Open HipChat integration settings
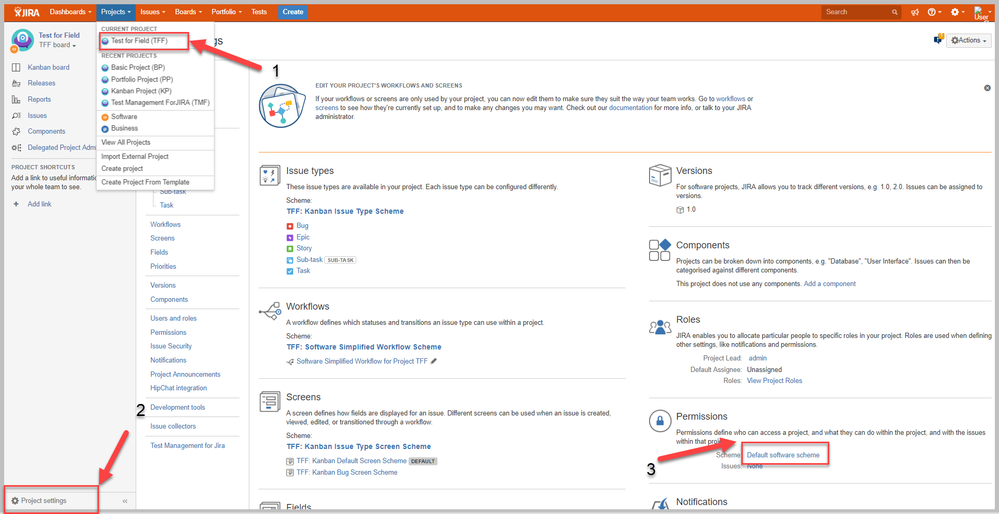Viewport: 999px width, 514px height. (x=178, y=387)
